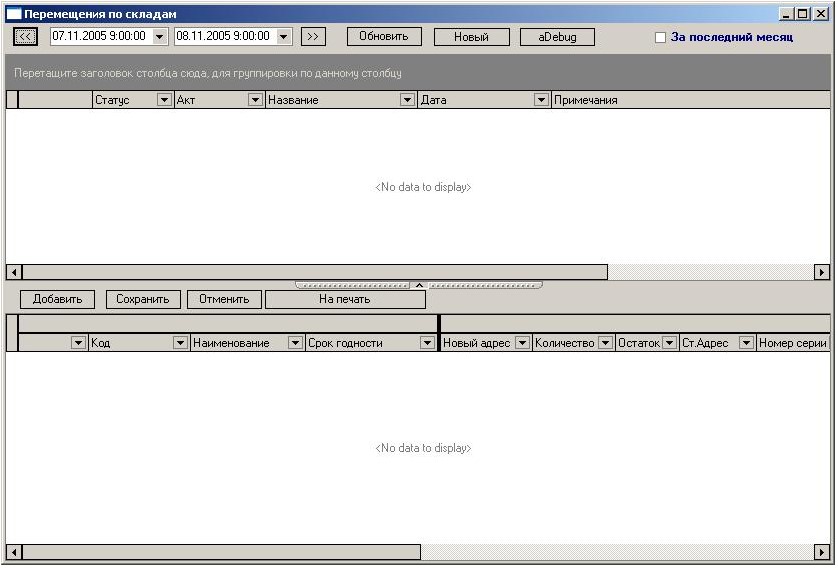Click the aDebug button
Image resolution: width=838 pixels, height=571 pixels.
pyautogui.click(x=557, y=36)
